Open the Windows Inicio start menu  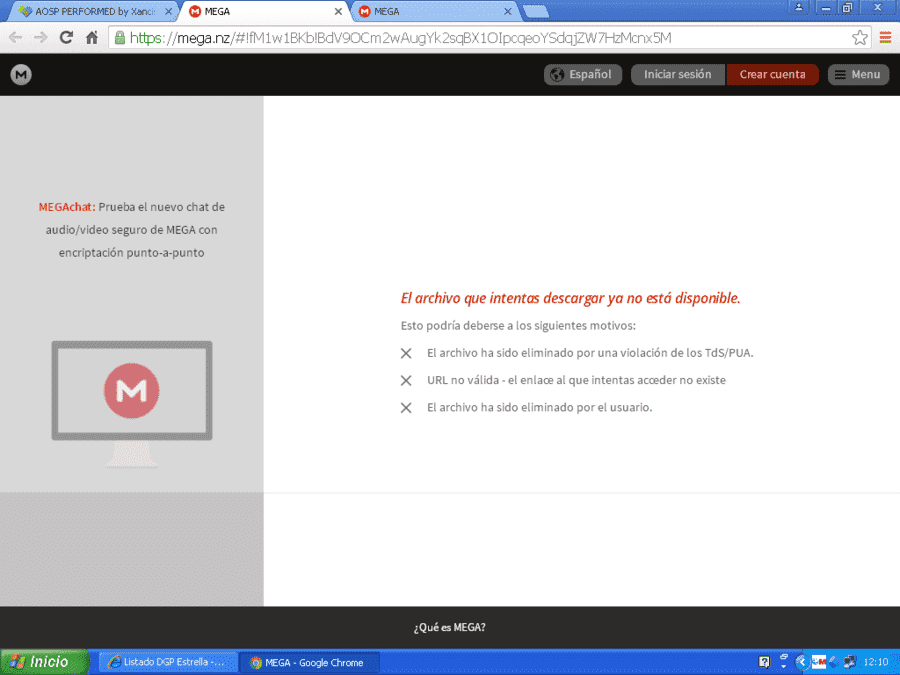tap(44, 662)
